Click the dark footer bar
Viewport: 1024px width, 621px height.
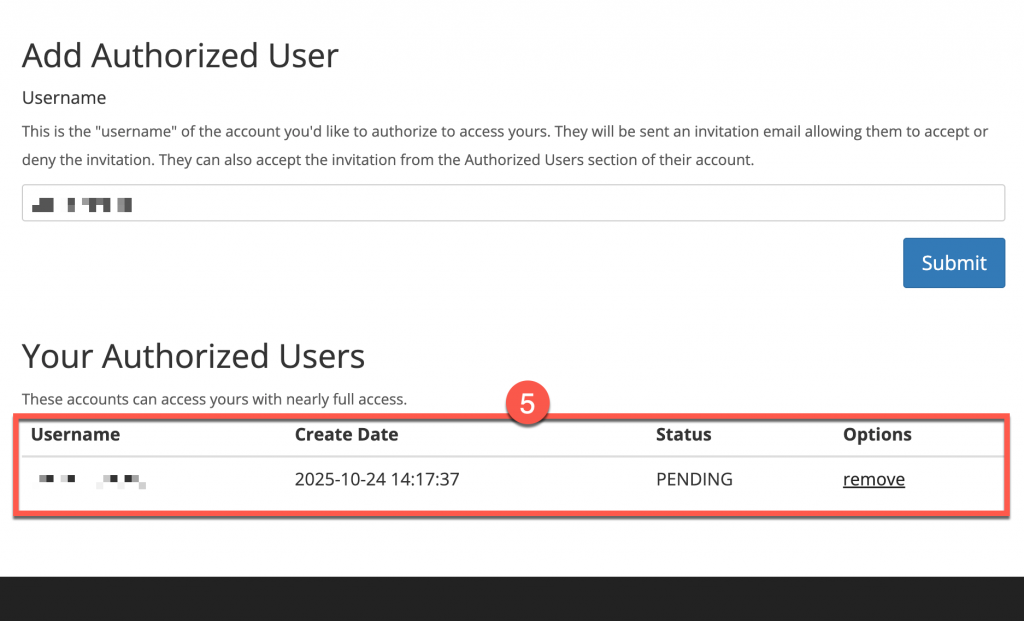(512, 598)
